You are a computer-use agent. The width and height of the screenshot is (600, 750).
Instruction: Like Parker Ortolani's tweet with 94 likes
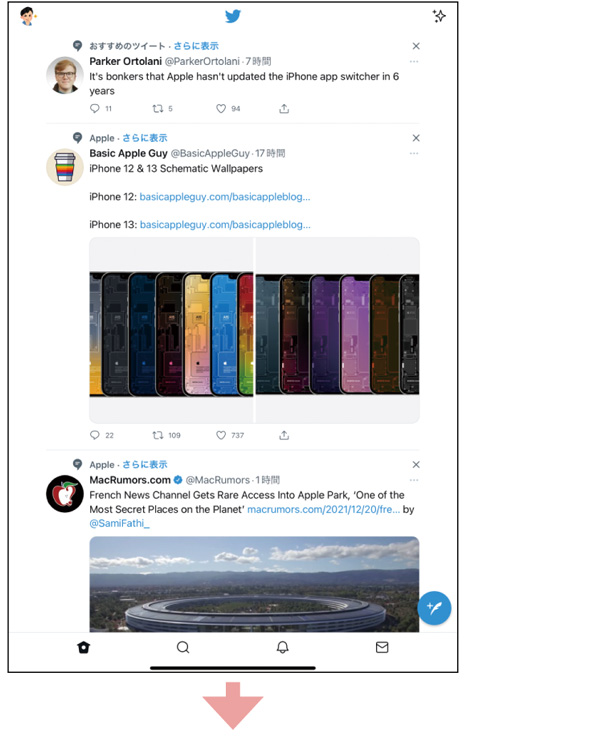click(x=221, y=108)
